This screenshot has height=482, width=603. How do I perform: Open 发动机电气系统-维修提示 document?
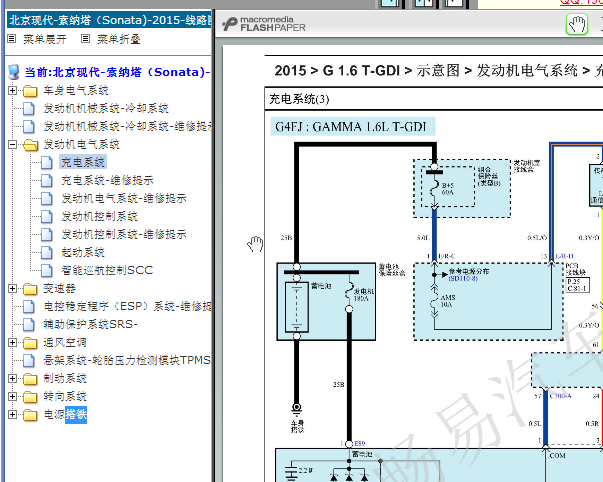[x=124, y=198]
